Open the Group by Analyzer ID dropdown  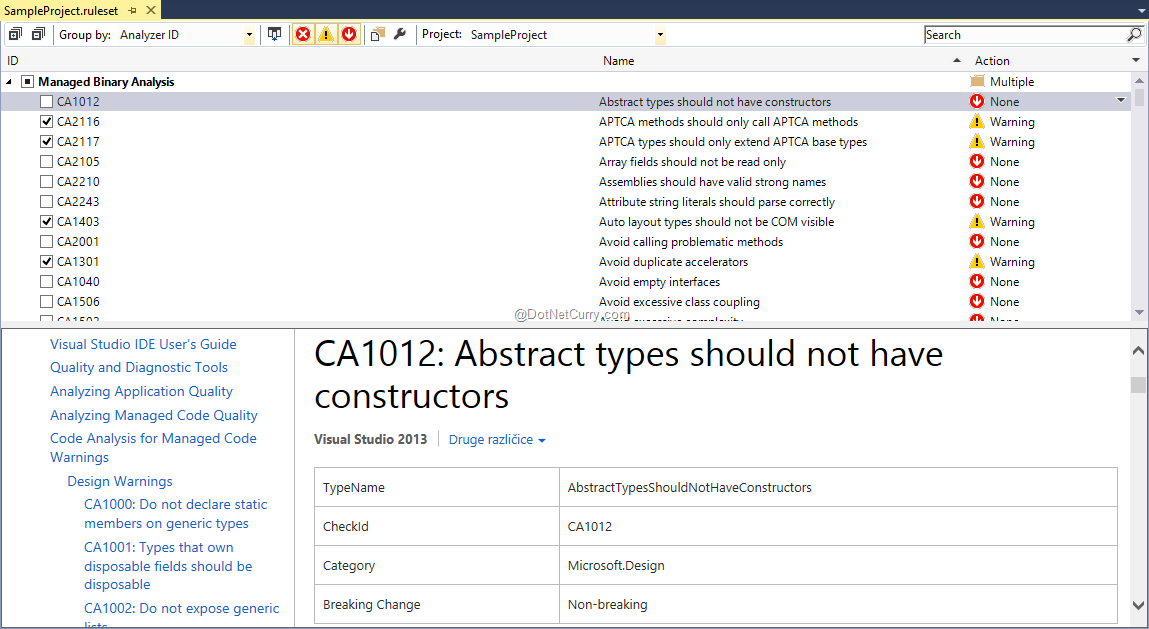[x=248, y=34]
